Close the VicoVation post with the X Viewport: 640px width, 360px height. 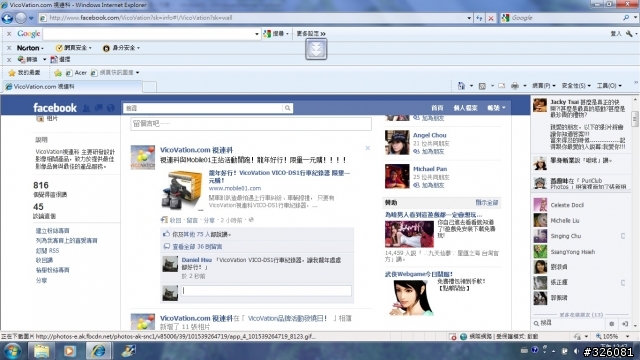pos(368,148)
